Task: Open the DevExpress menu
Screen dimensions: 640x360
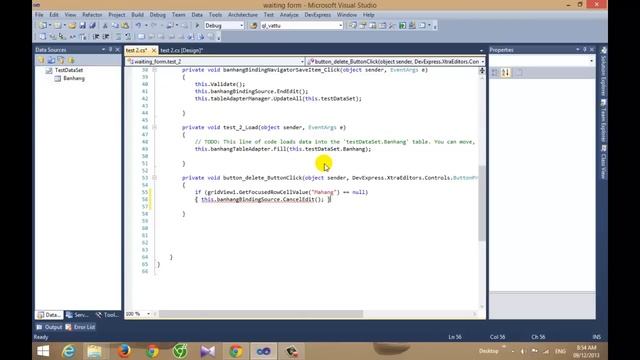Action: pos(318,15)
